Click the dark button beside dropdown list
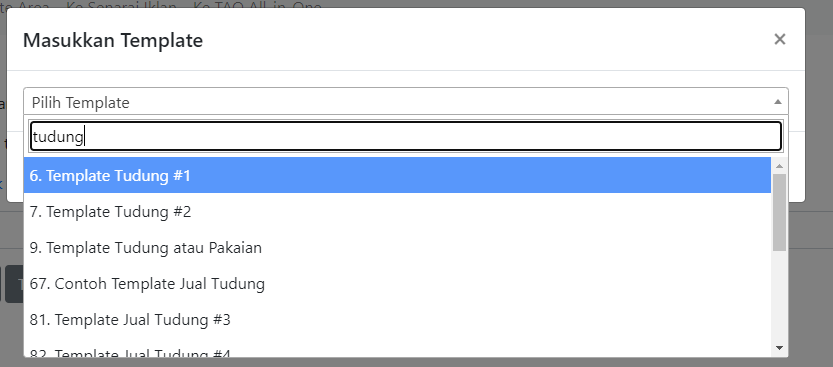833x367 pixels. [14, 284]
